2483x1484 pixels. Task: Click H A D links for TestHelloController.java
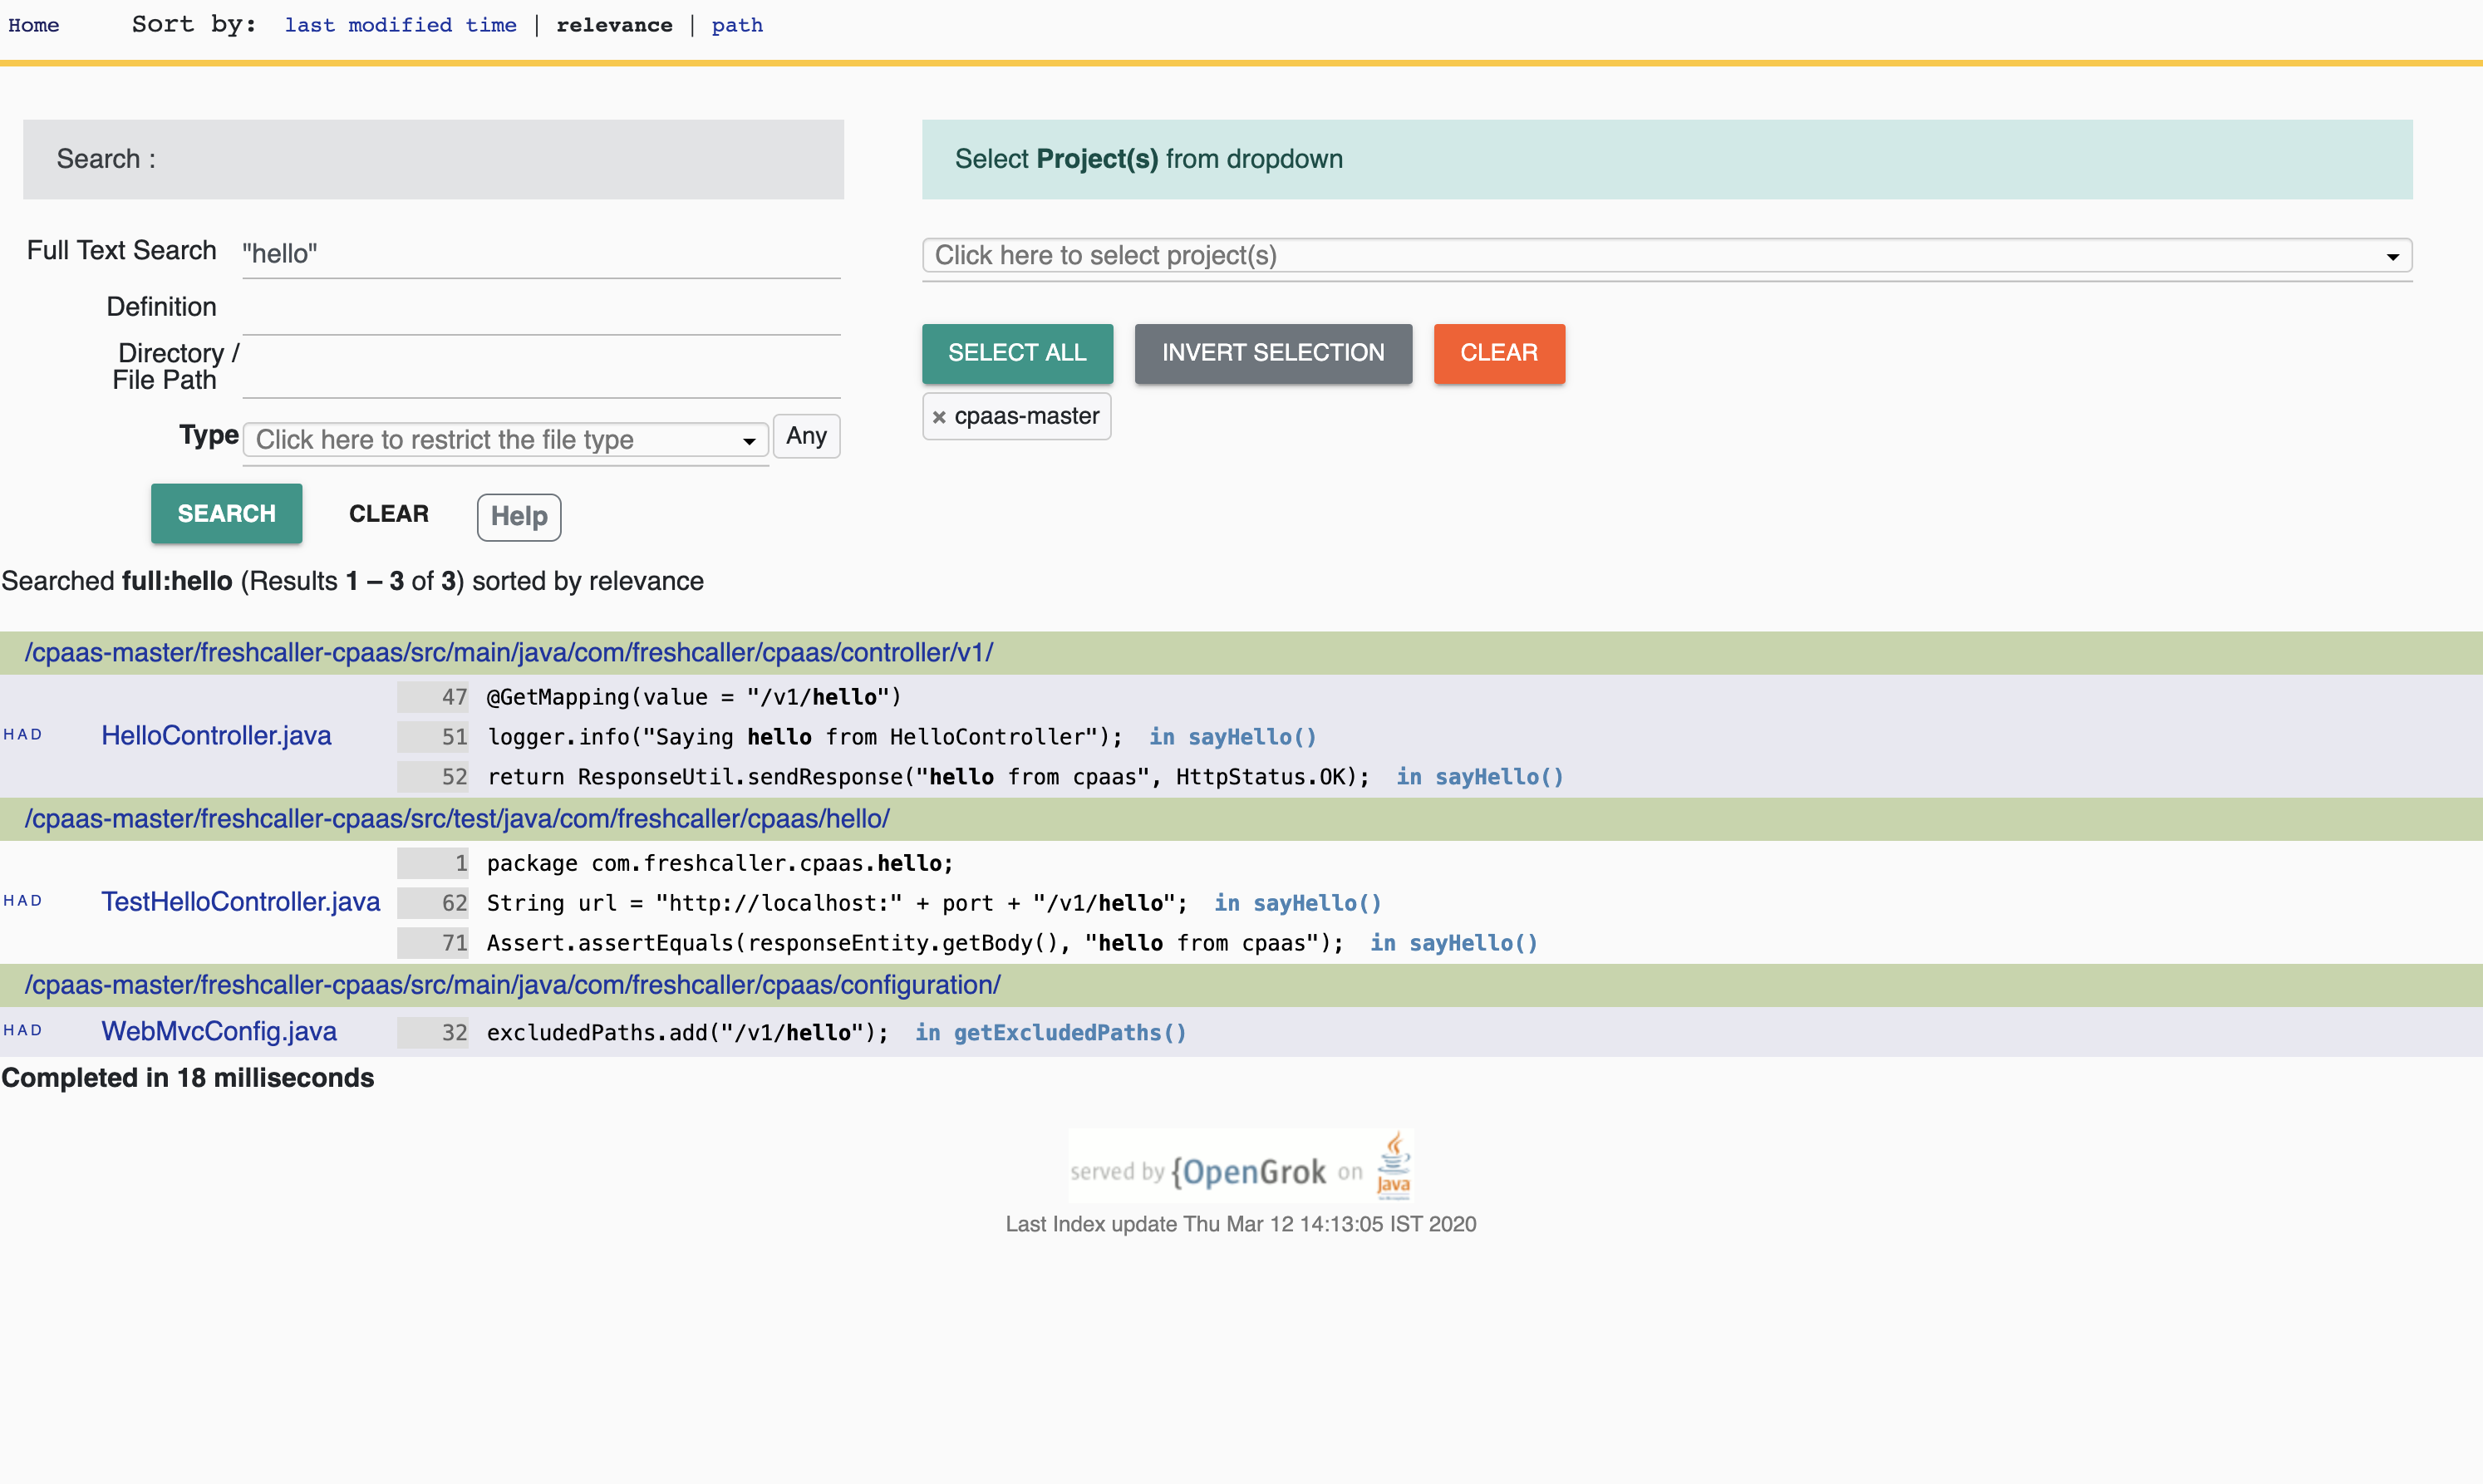23,901
